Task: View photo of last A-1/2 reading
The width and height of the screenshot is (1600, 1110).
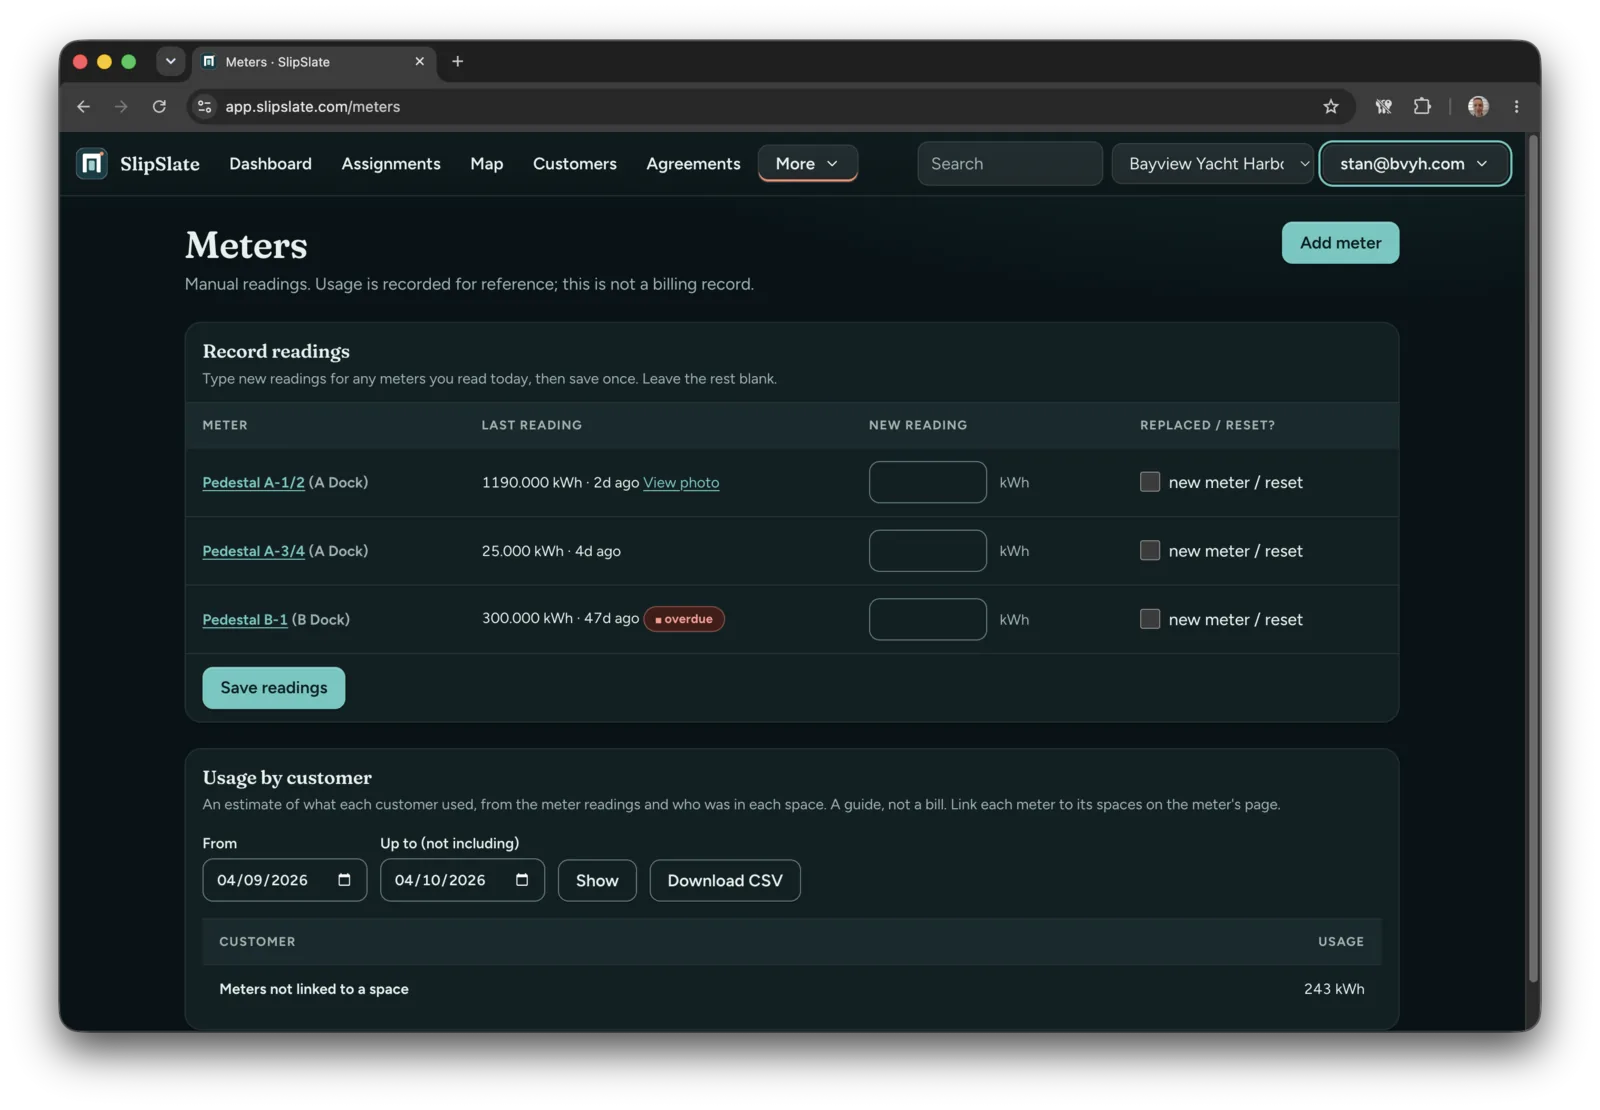Action: pos(681,482)
